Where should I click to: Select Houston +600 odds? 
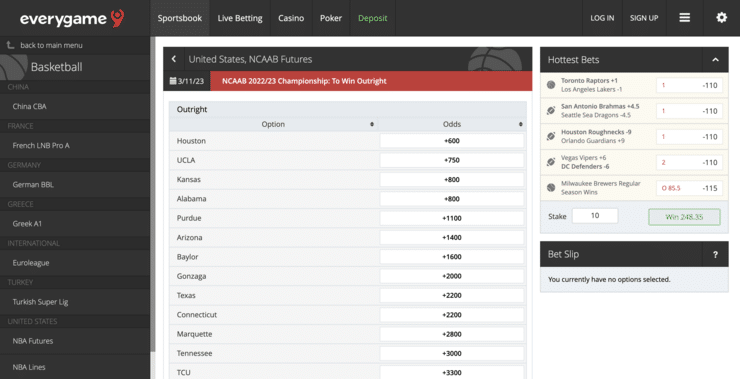(452, 141)
